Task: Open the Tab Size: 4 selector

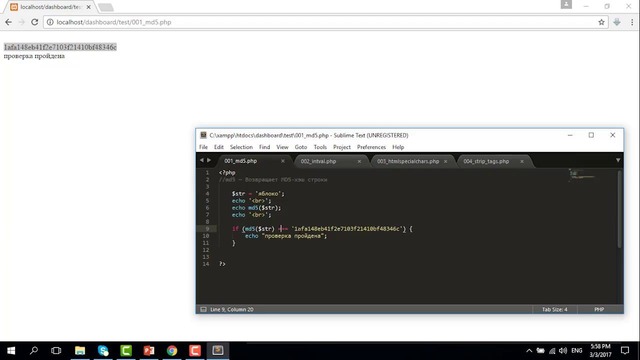Action: tap(555, 309)
